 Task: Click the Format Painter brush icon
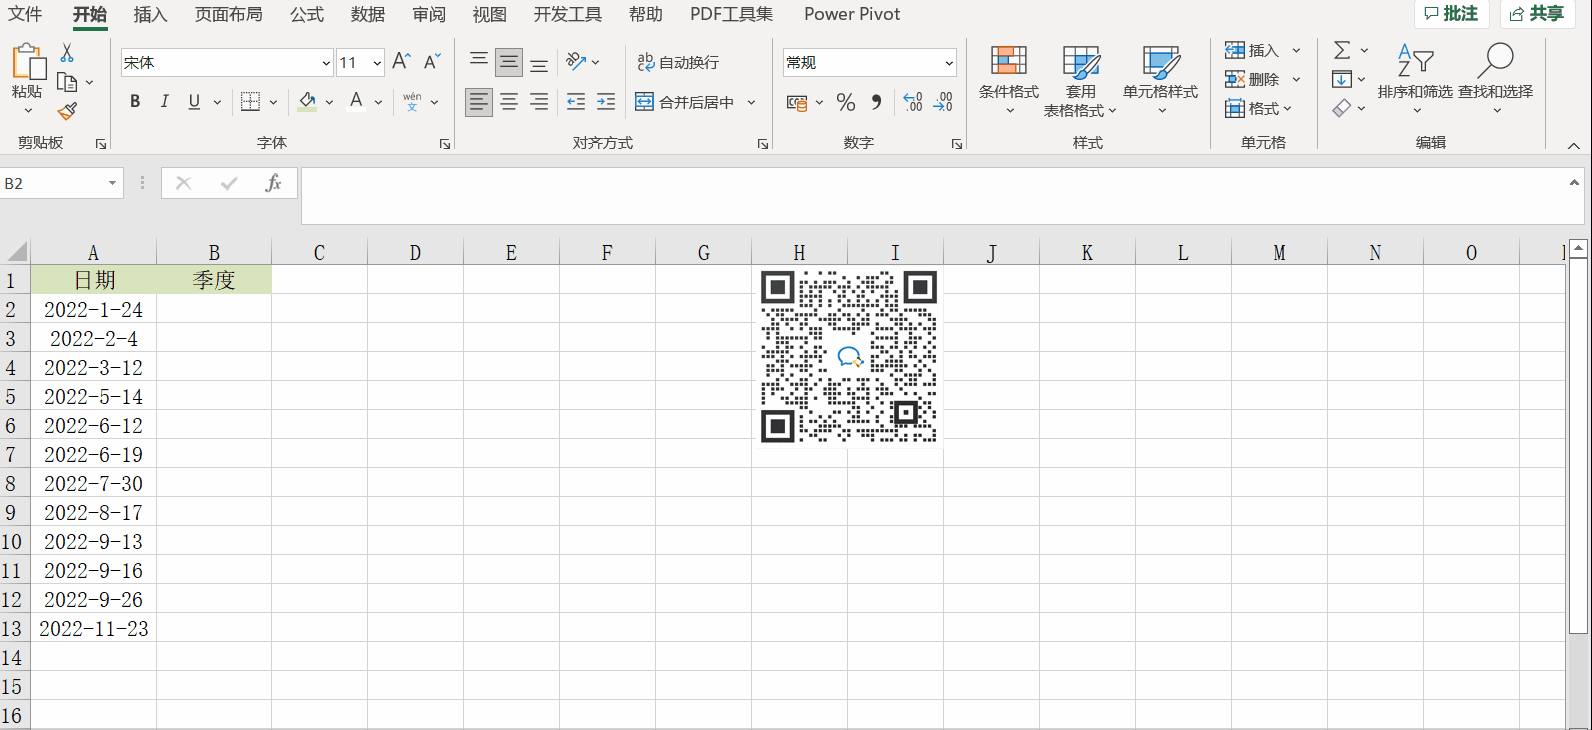point(67,111)
